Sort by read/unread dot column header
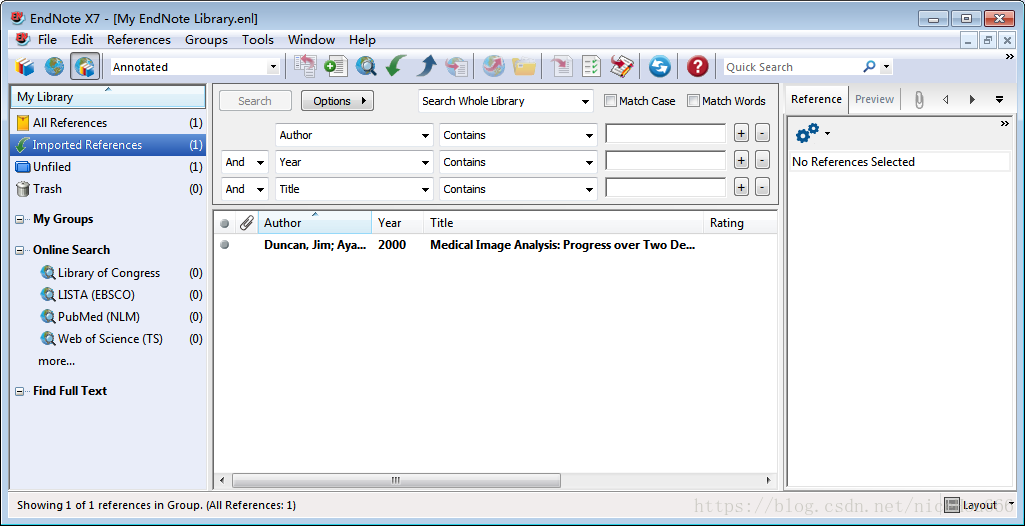1025x526 pixels. pyautogui.click(x=225, y=223)
